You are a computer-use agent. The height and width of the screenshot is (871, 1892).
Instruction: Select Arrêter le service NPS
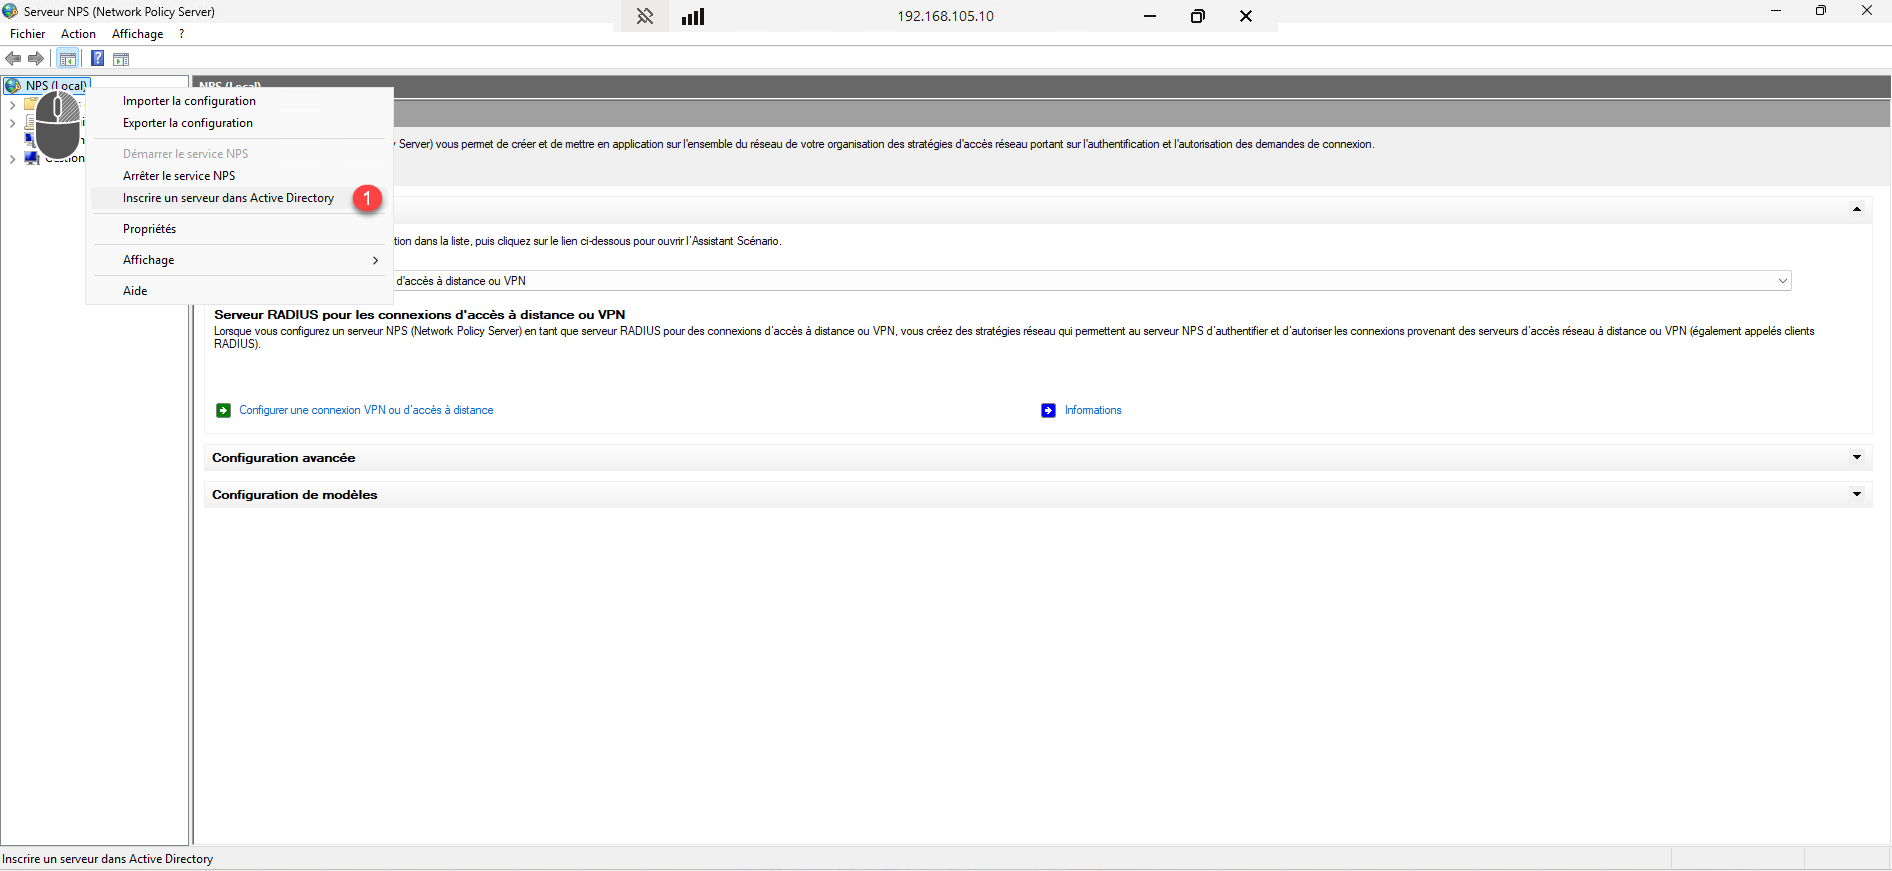pos(179,176)
